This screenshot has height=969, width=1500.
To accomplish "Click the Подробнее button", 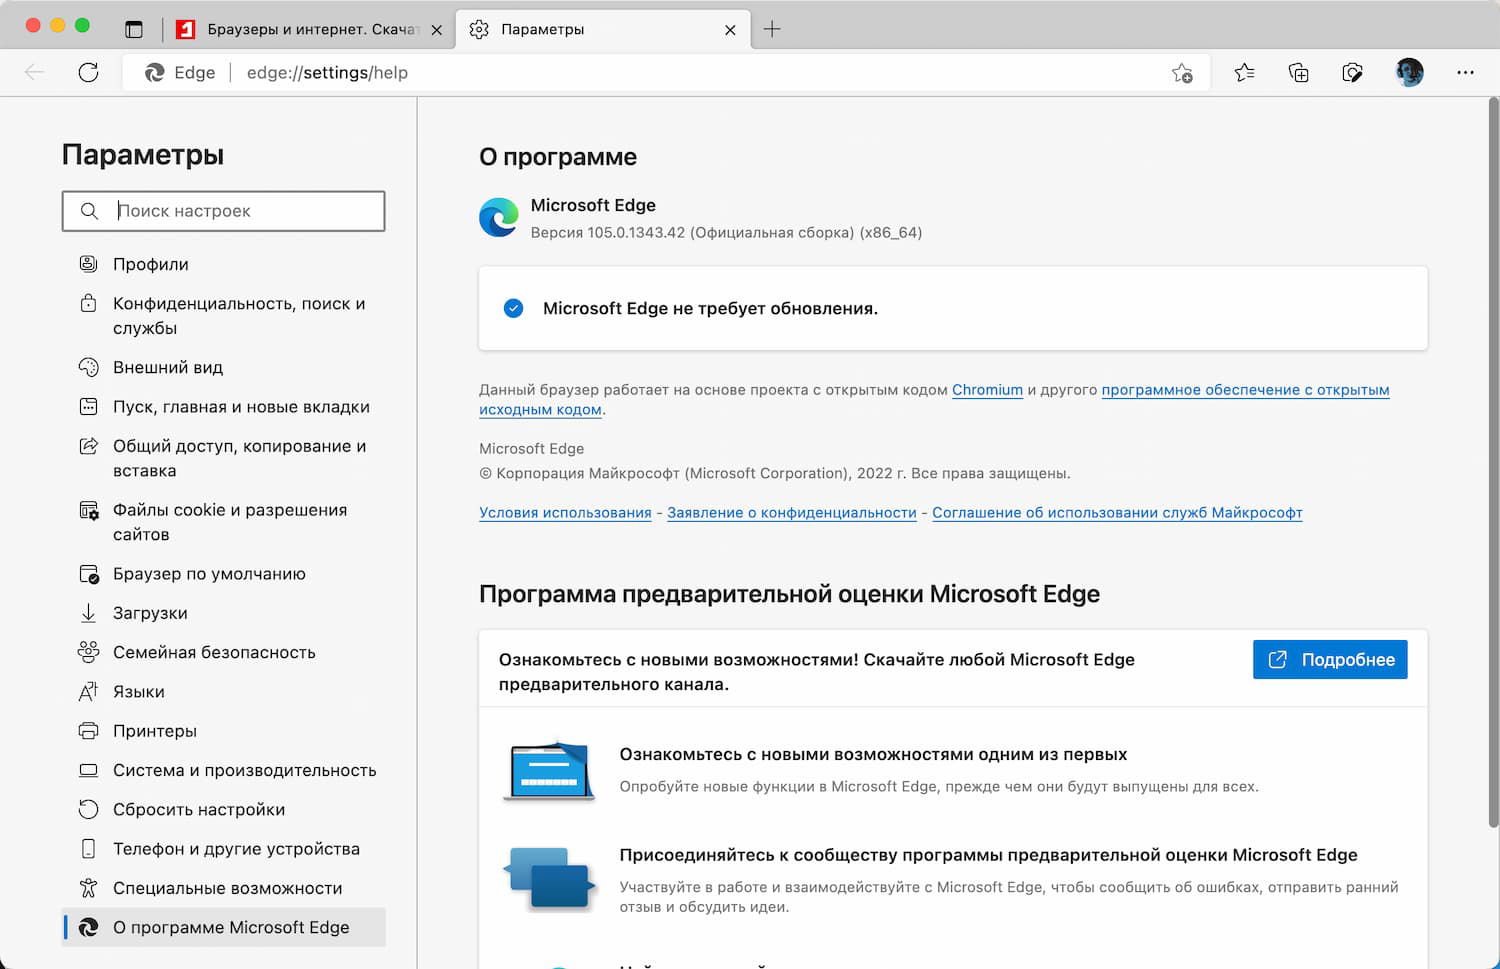I will coord(1330,660).
